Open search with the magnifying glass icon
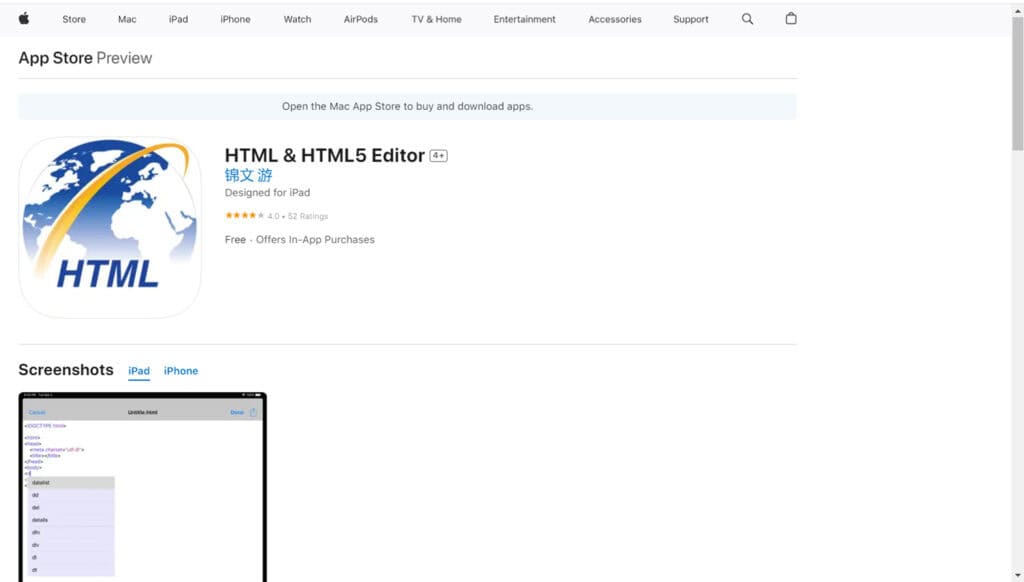The width and height of the screenshot is (1024, 582). pos(747,18)
